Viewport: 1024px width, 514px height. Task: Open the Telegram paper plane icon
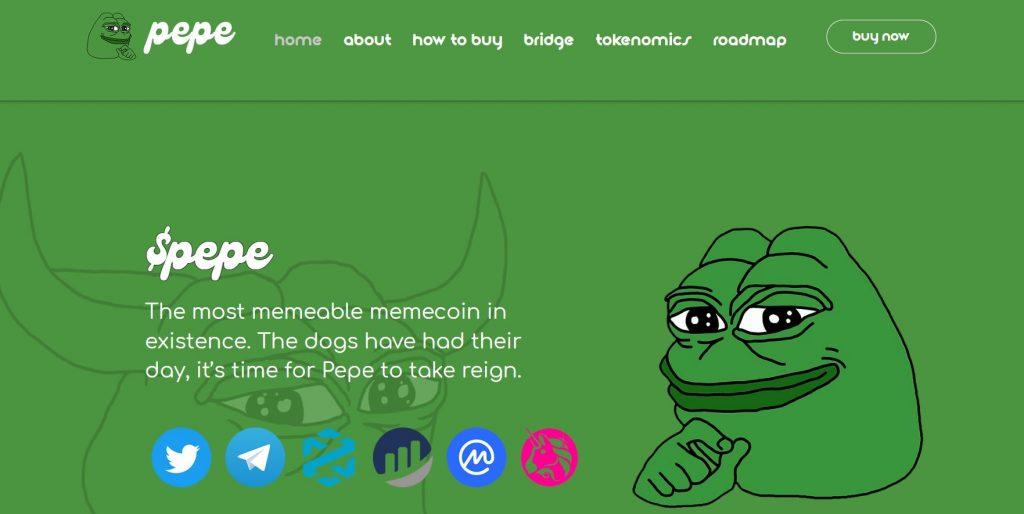tap(255, 457)
